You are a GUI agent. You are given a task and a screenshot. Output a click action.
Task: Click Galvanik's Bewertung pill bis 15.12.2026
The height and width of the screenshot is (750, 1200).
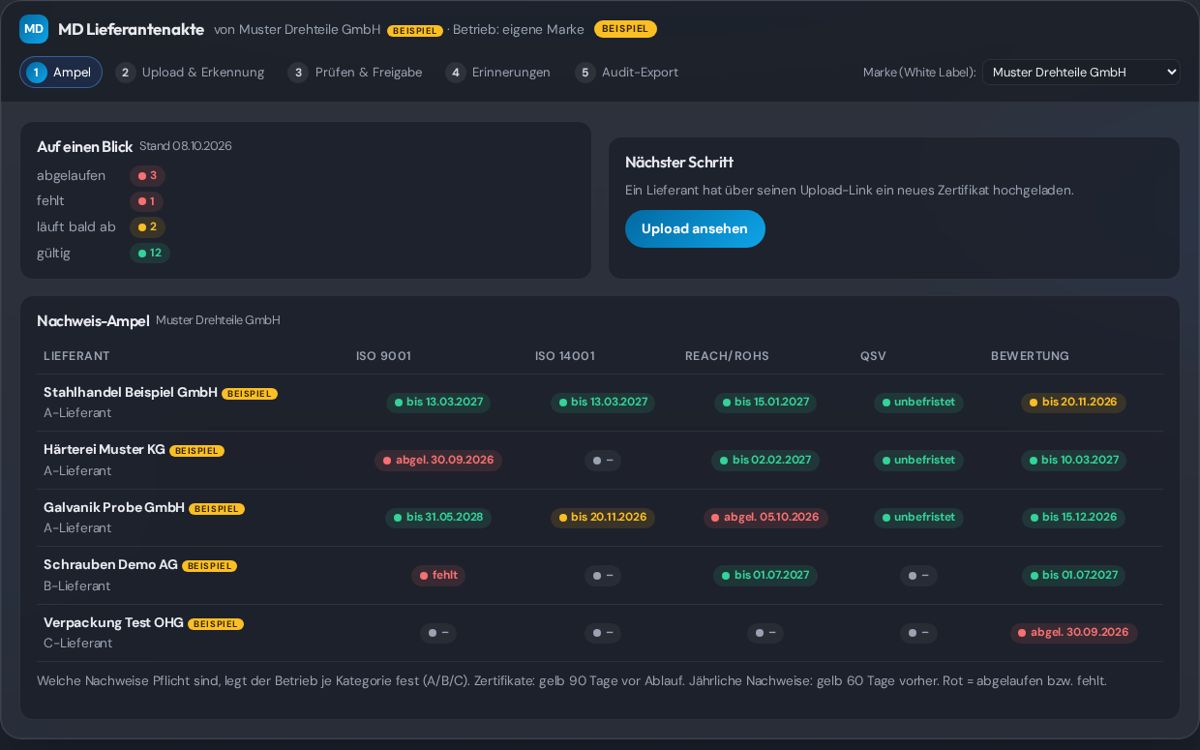1073,517
